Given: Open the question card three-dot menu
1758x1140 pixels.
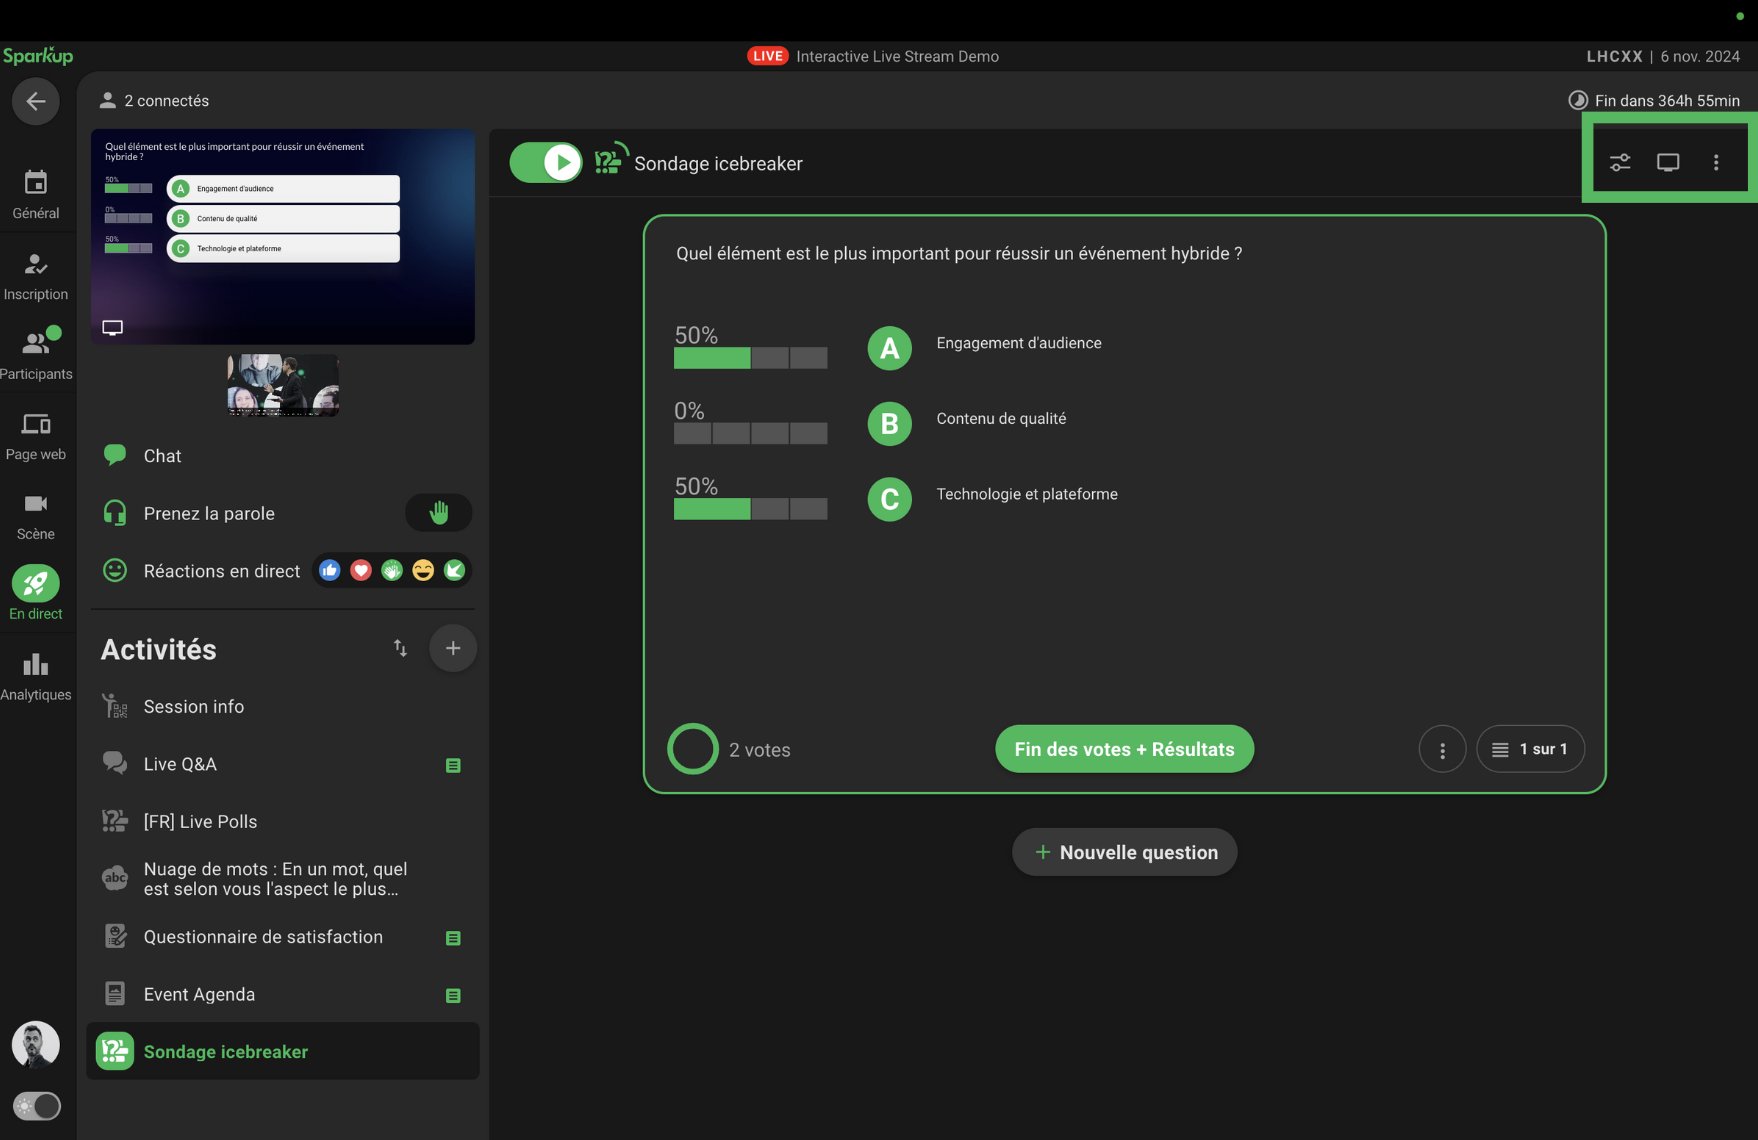Looking at the screenshot, I should [x=1442, y=750].
